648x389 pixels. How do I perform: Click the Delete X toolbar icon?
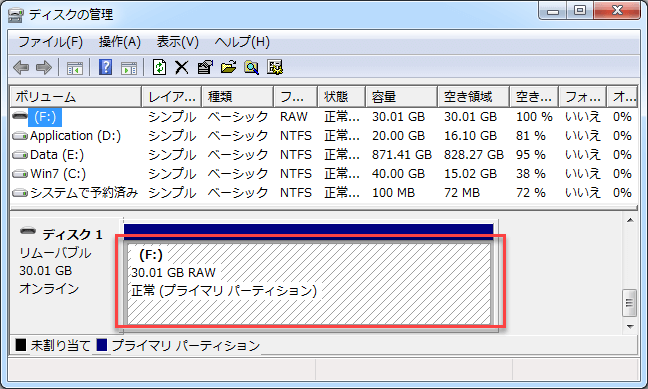click(x=181, y=67)
